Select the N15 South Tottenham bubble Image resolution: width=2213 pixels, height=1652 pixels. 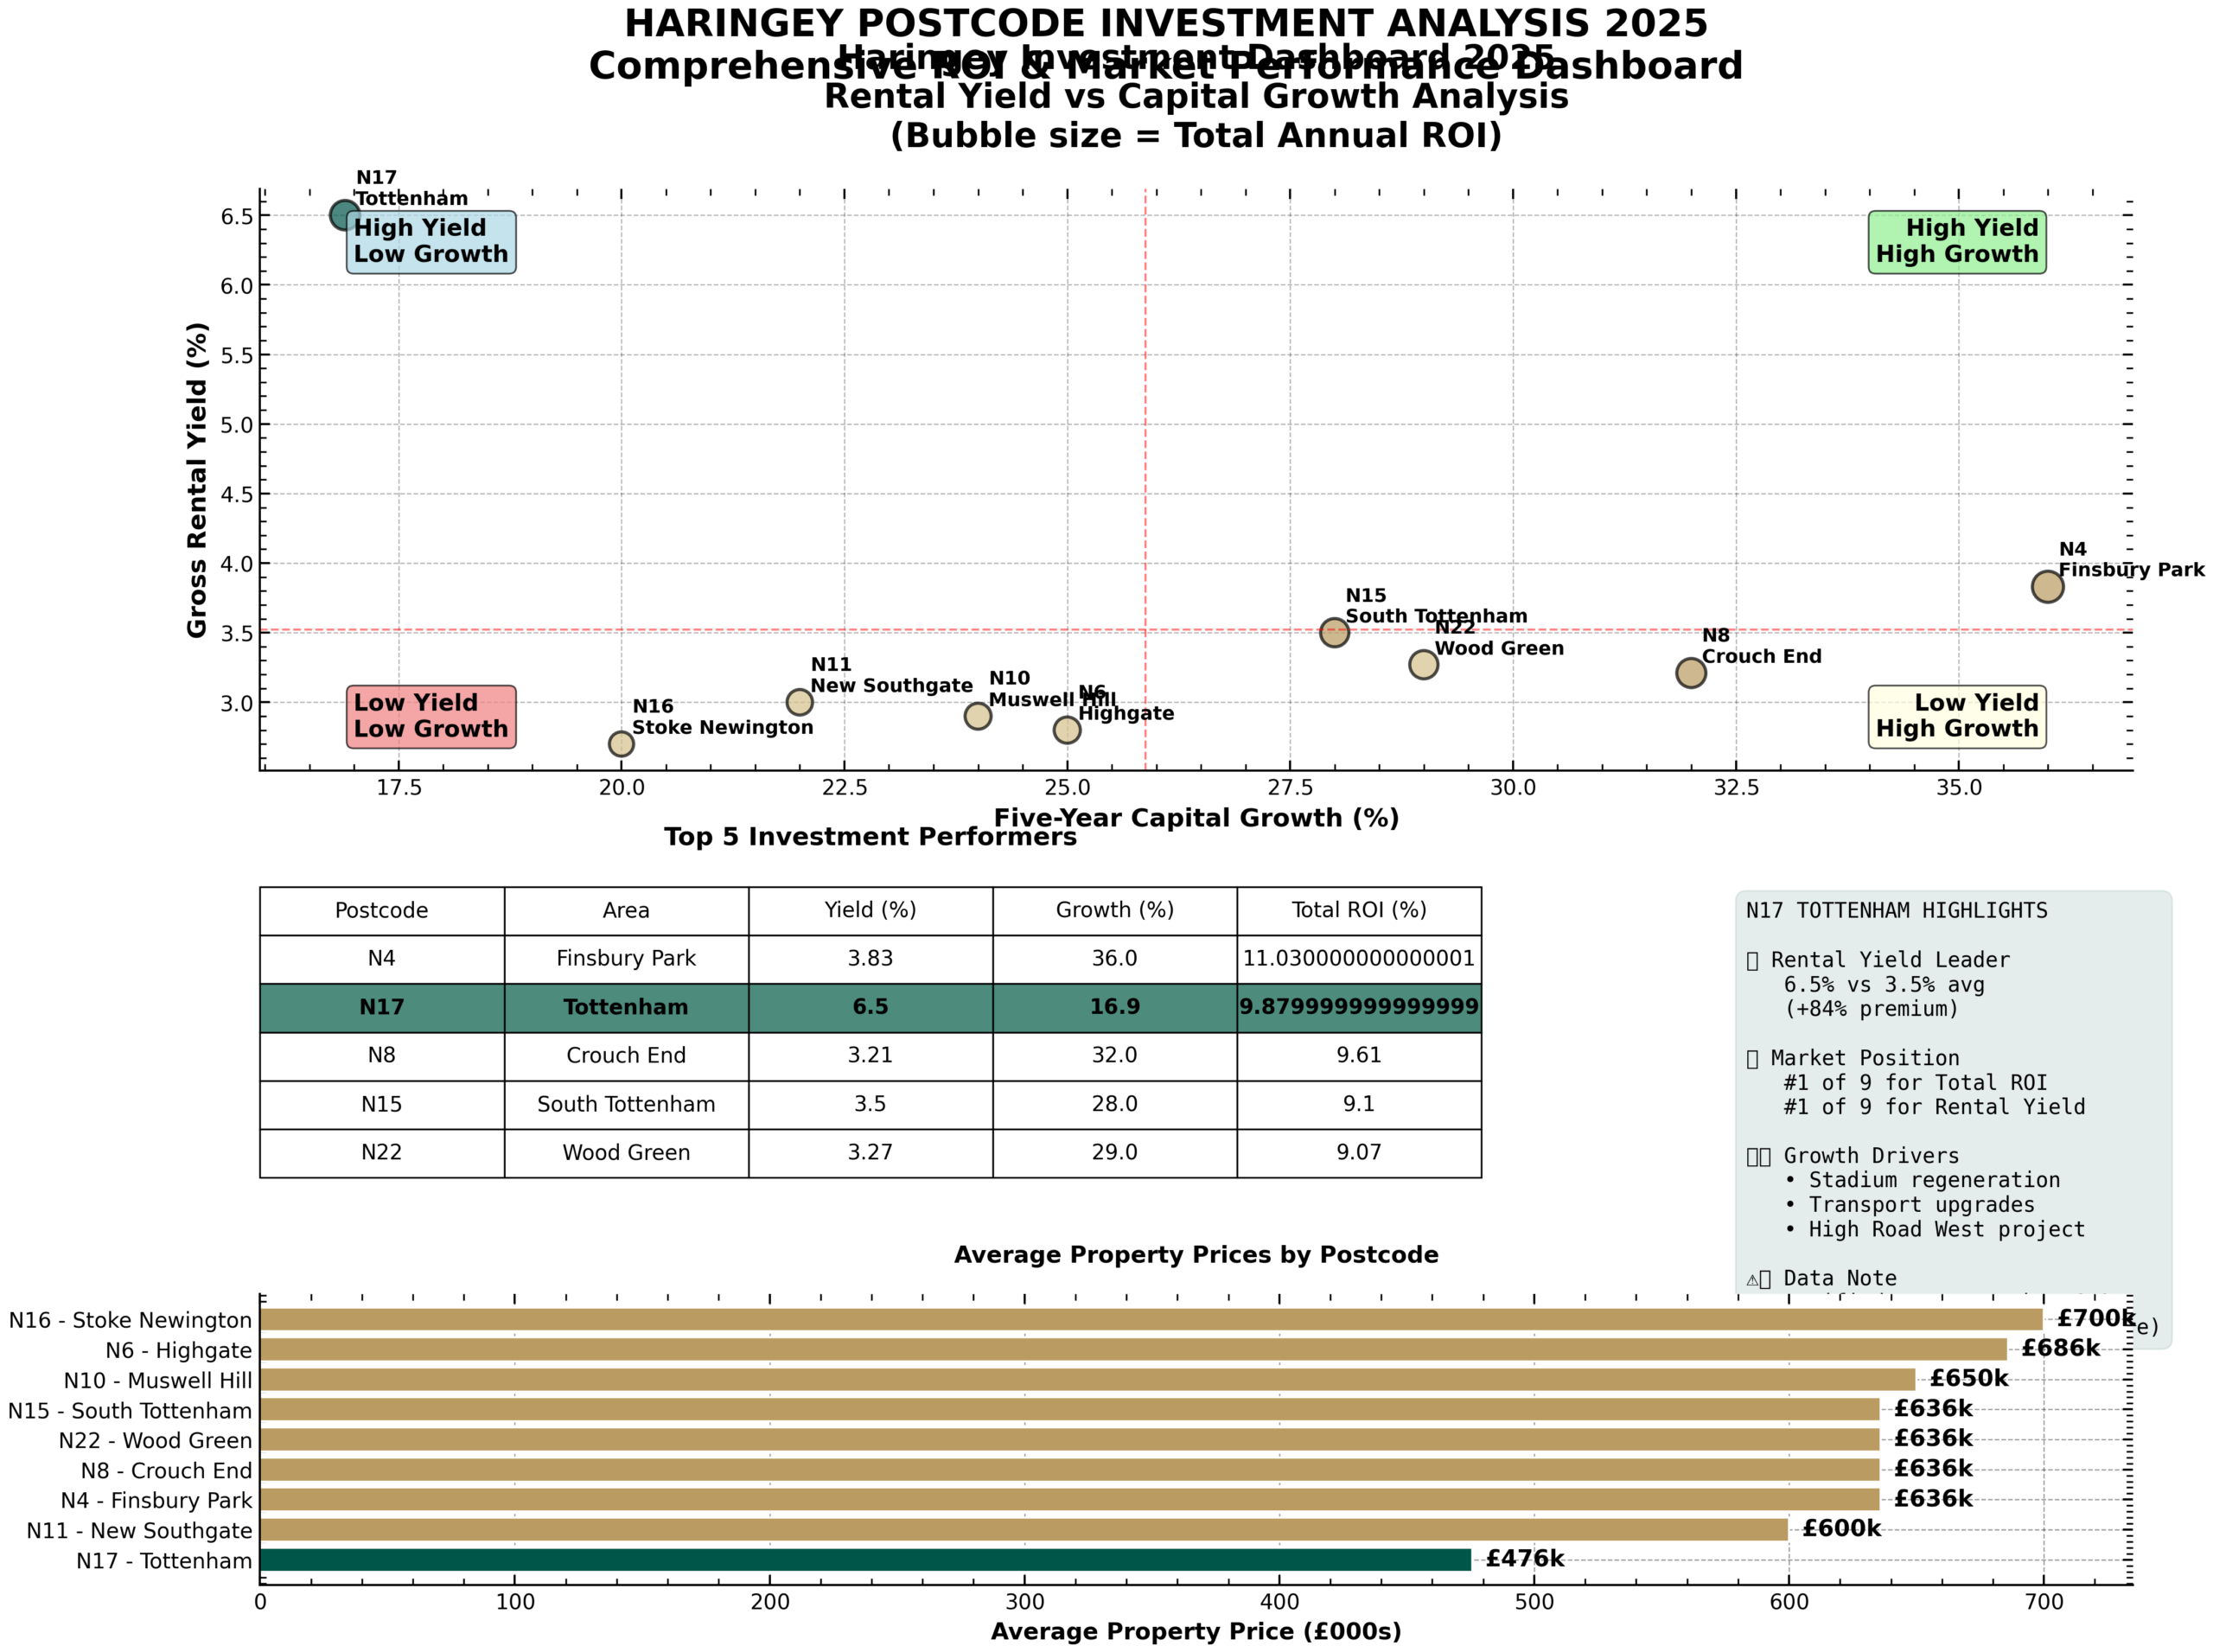click(1334, 631)
